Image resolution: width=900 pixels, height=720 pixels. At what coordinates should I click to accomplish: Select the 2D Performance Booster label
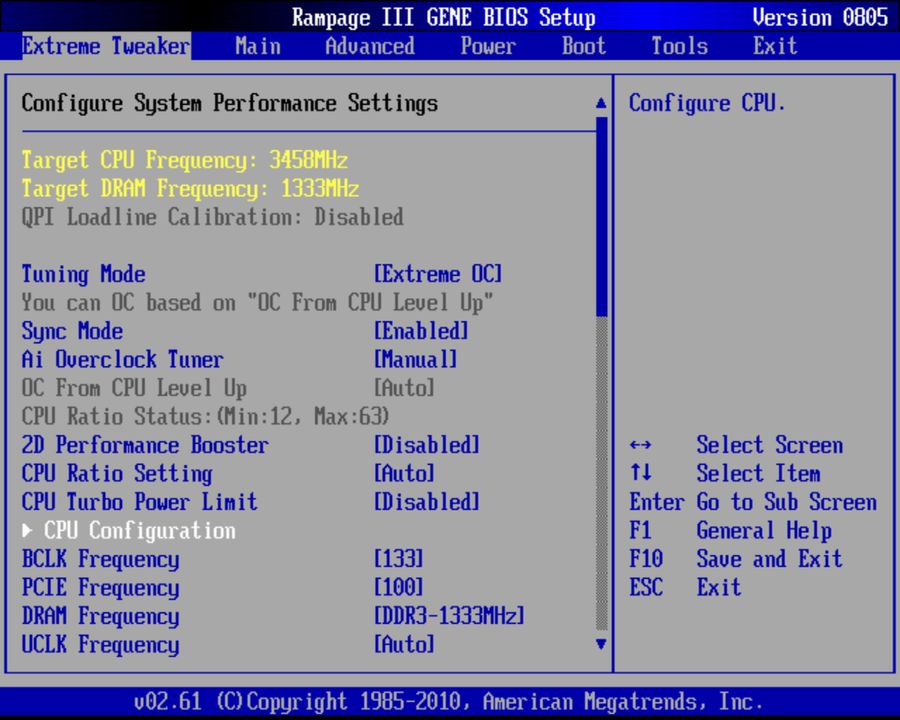point(145,445)
